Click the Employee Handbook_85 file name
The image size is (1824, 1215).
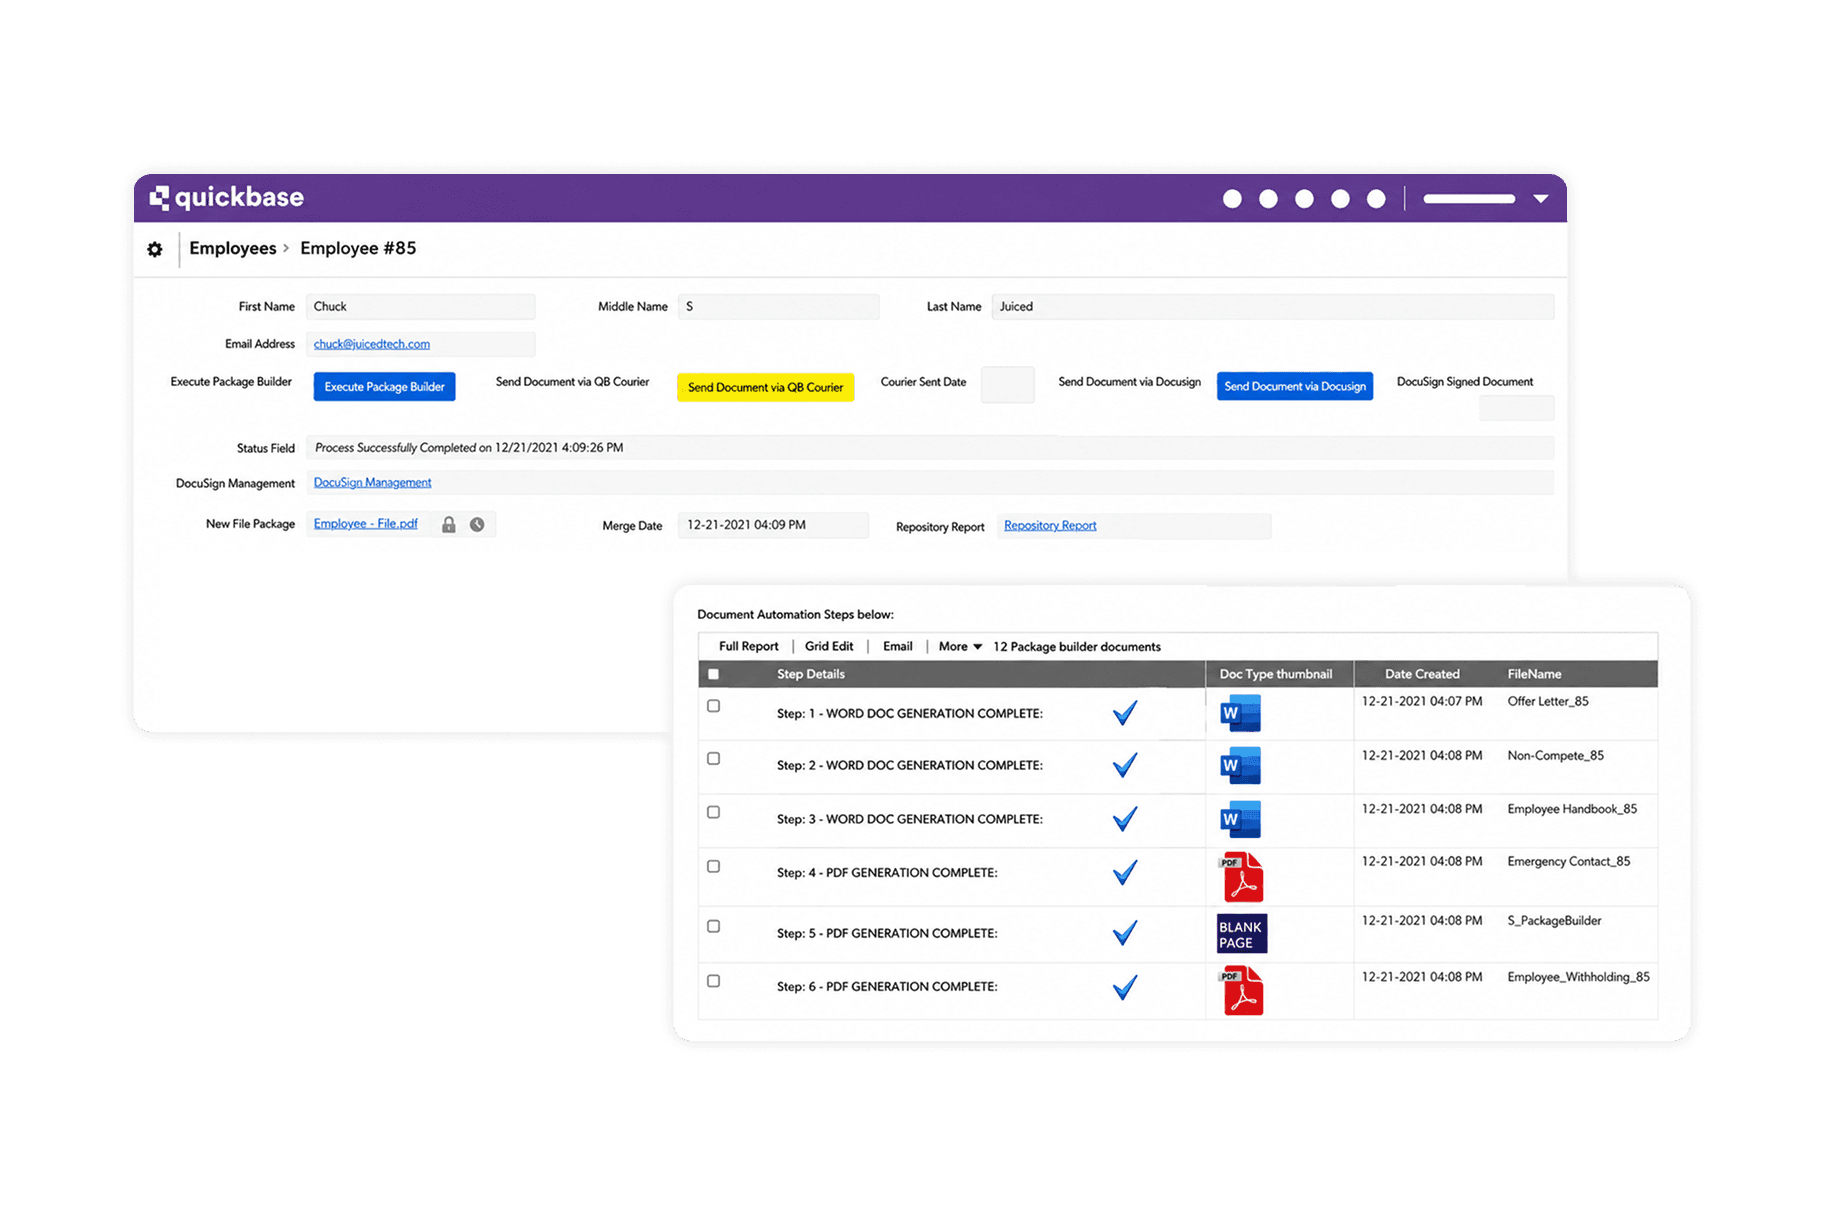(x=1572, y=809)
